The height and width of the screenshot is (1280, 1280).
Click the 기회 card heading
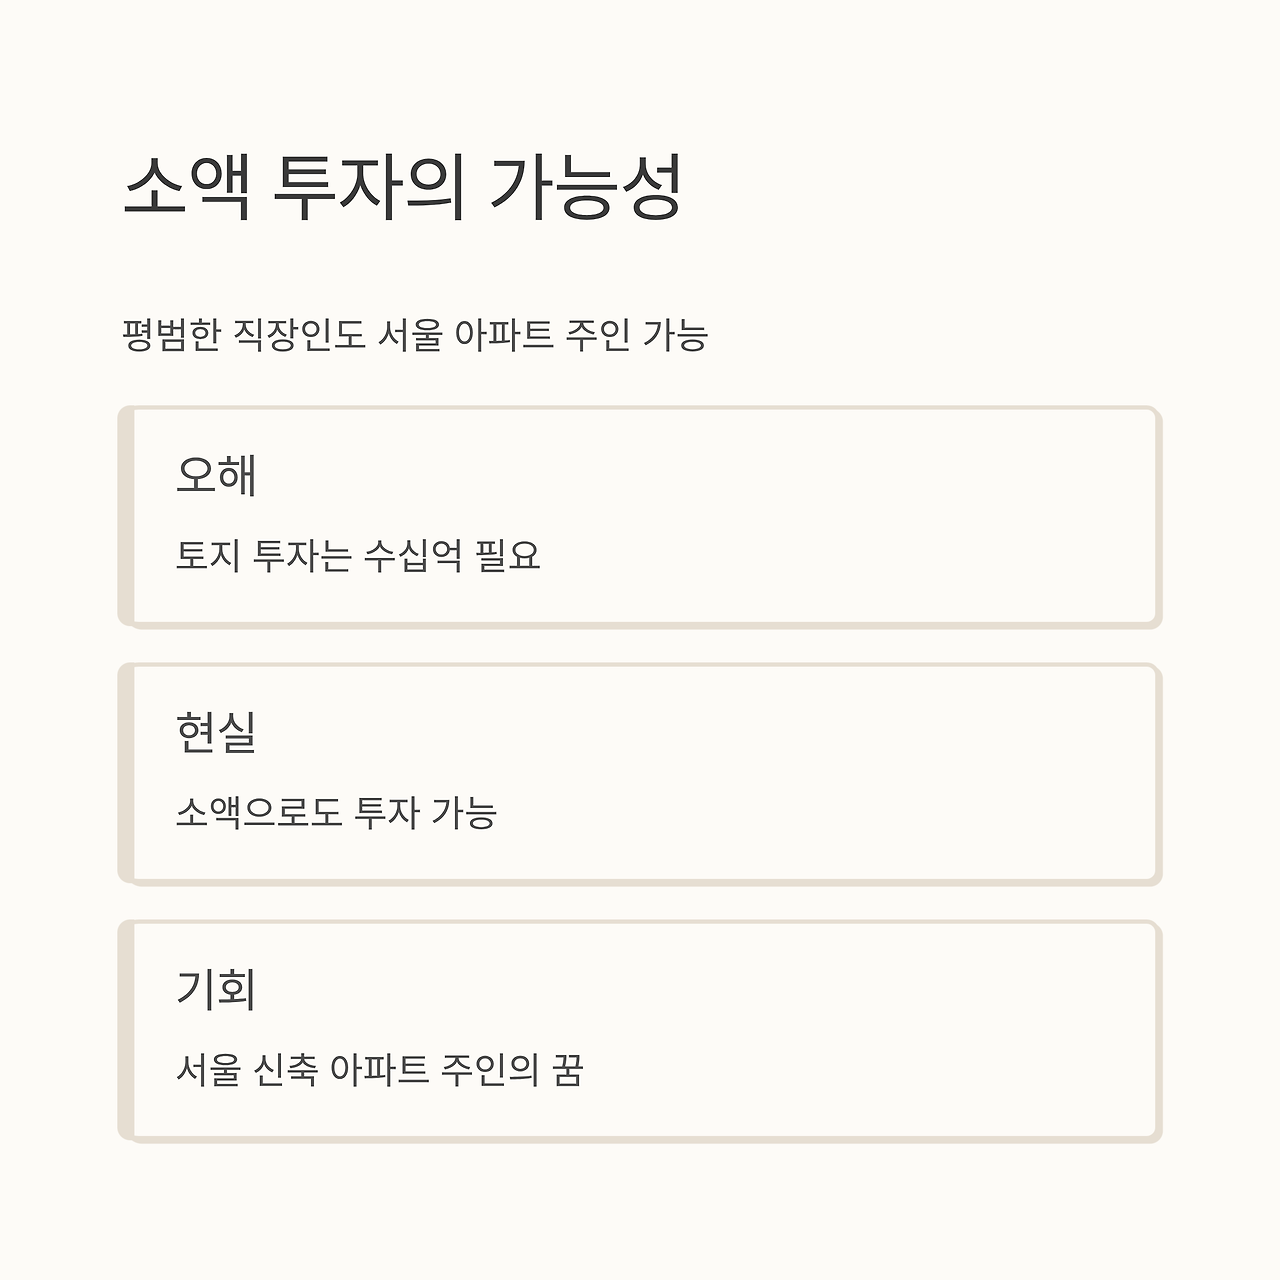click(217, 989)
